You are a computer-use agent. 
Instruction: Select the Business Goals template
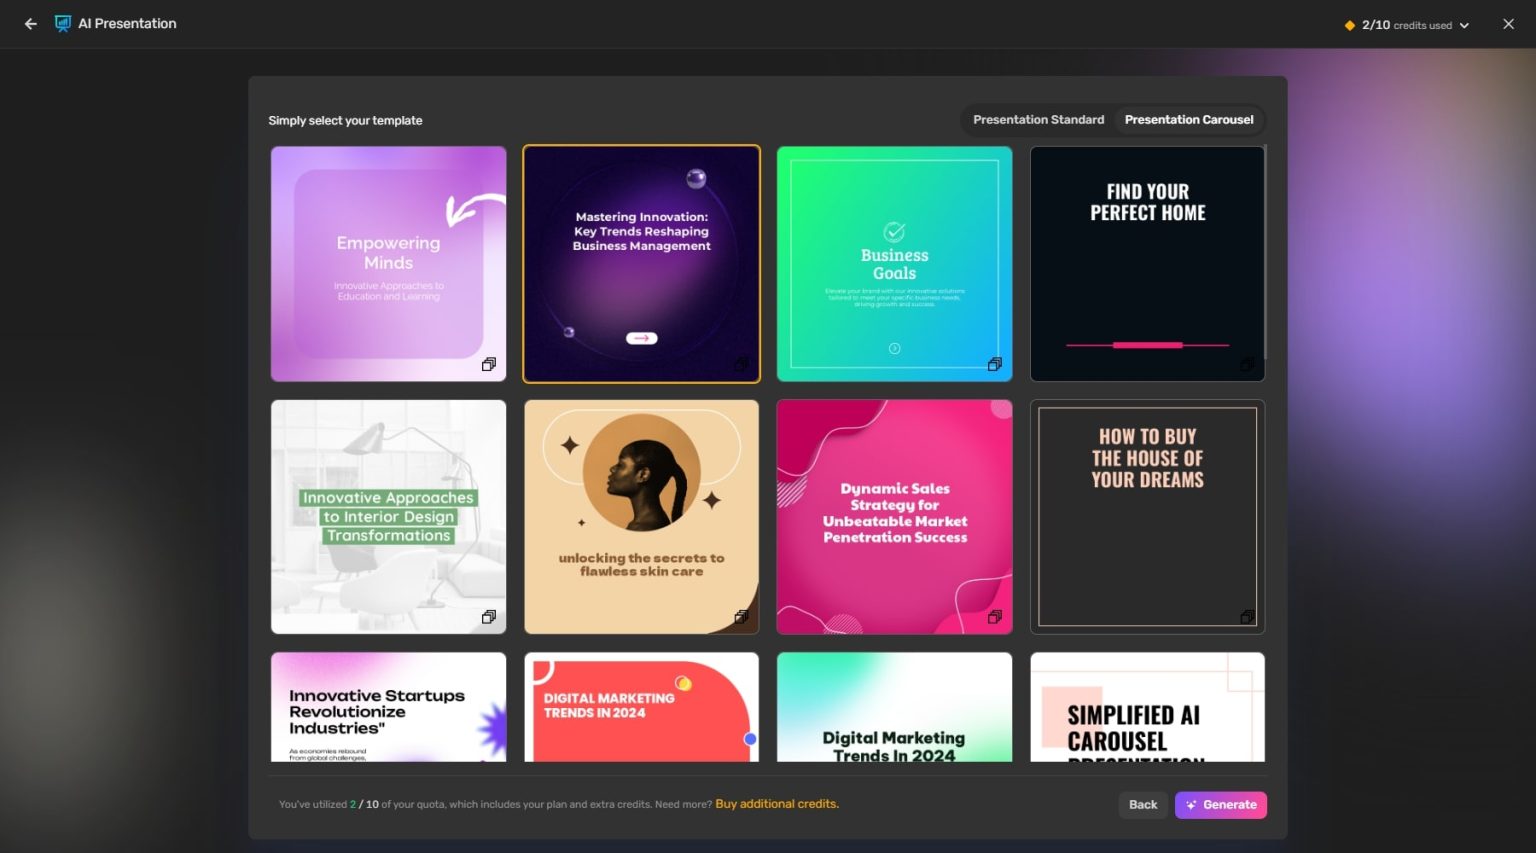pos(894,264)
